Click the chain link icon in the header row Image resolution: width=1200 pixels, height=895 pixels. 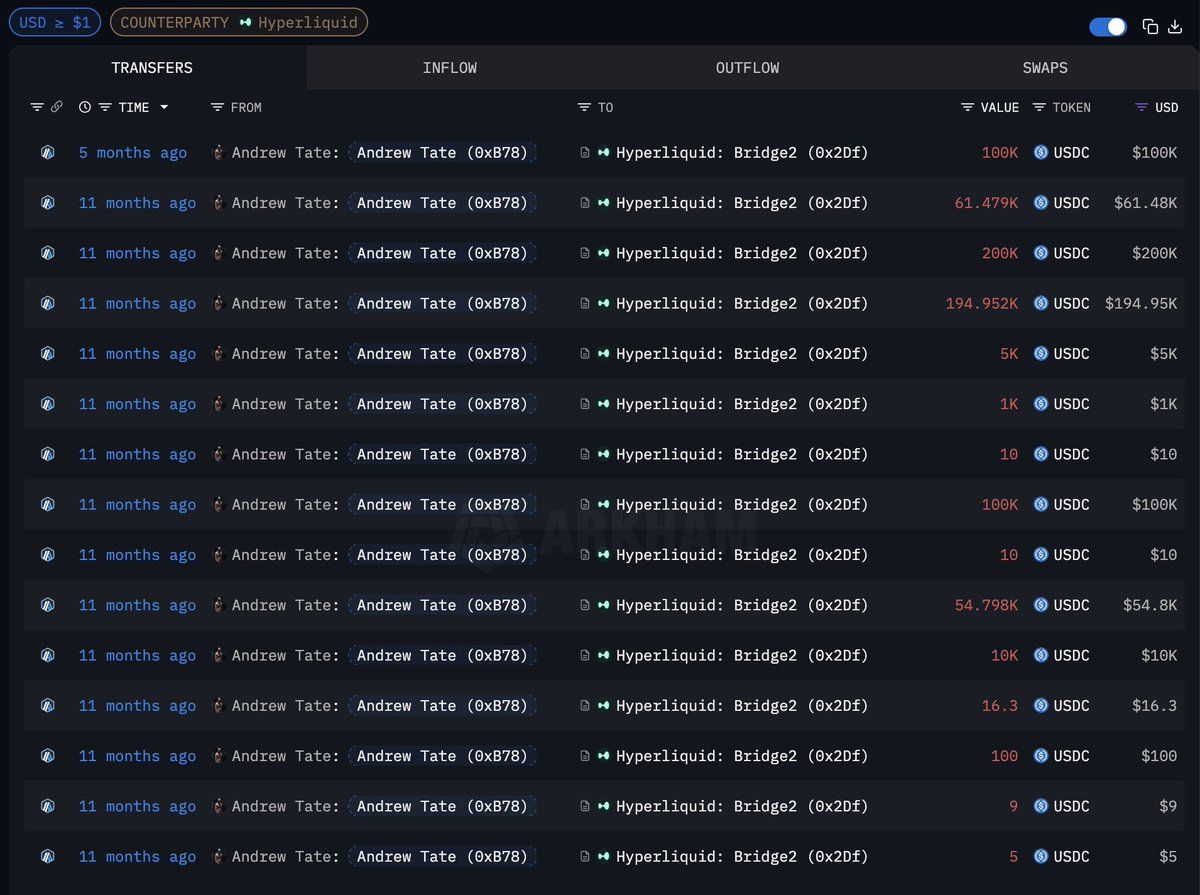point(58,107)
